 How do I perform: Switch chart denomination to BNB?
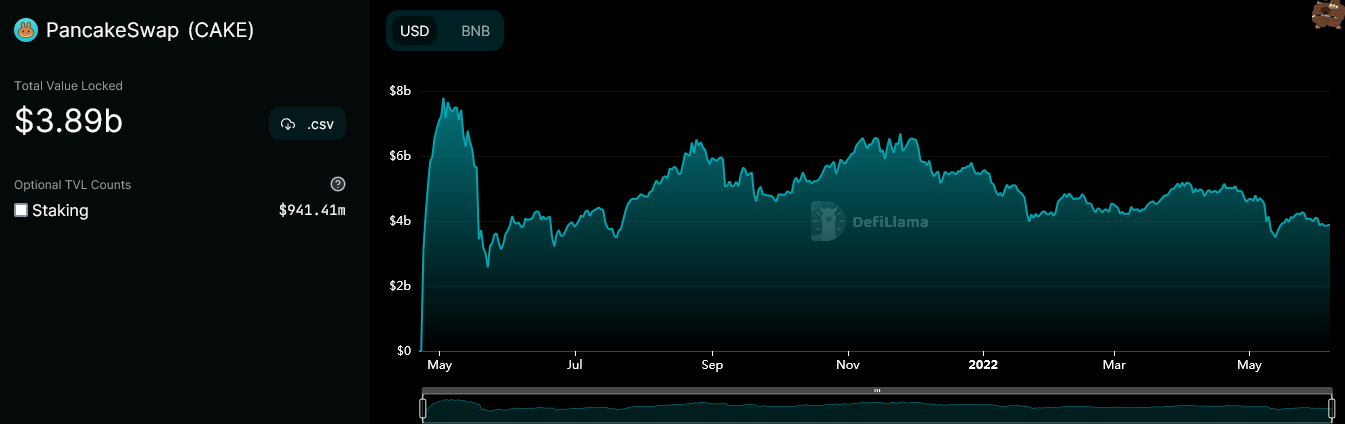[x=475, y=31]
